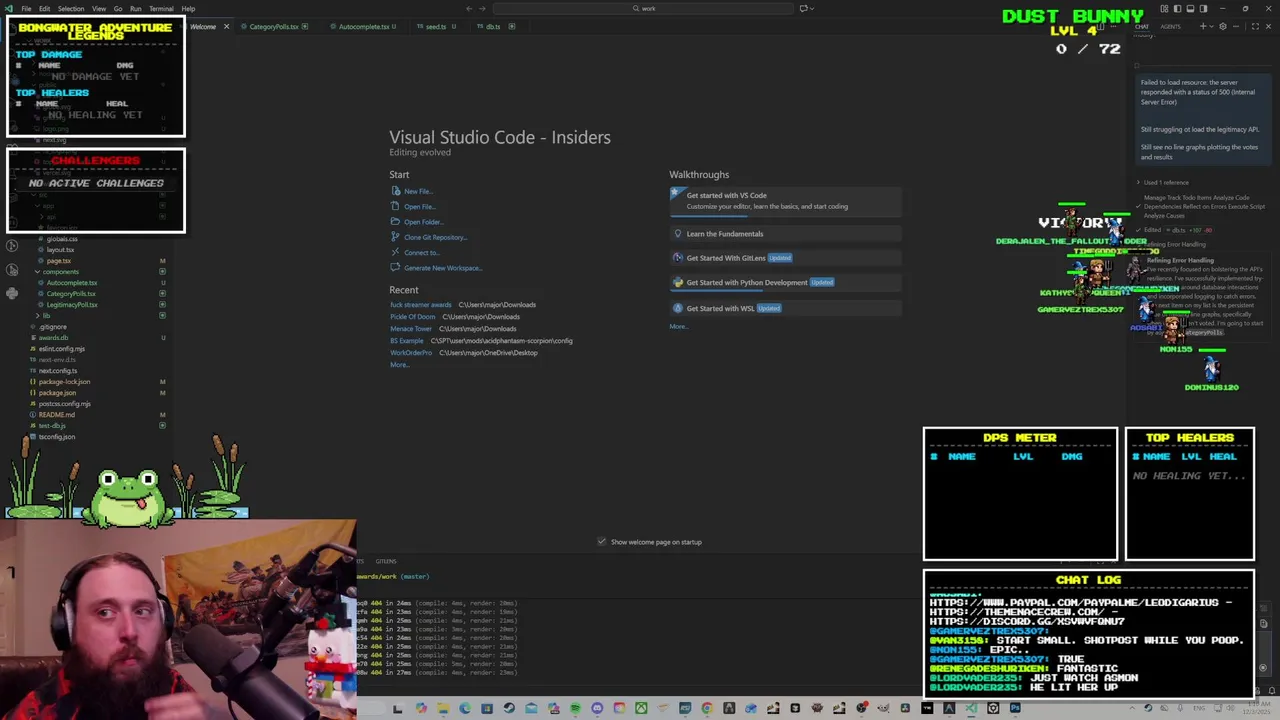Image resolution: width=1280 pixels, height=720 pixels.
Task: Open the Run menu
Action: 135,8
